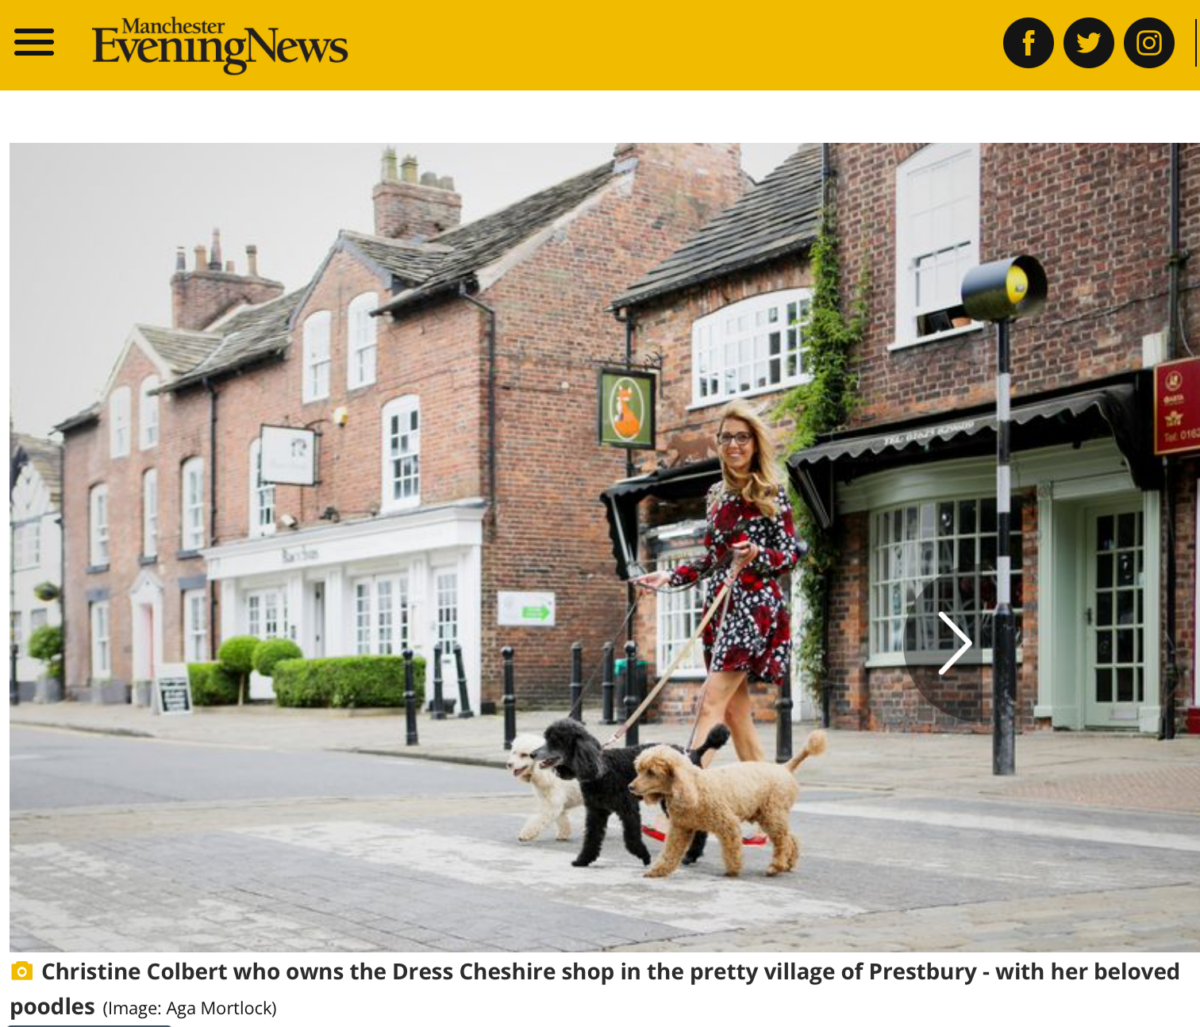Click the Manchester Evening News logo

pyautogui.click(x=220, y=45)
